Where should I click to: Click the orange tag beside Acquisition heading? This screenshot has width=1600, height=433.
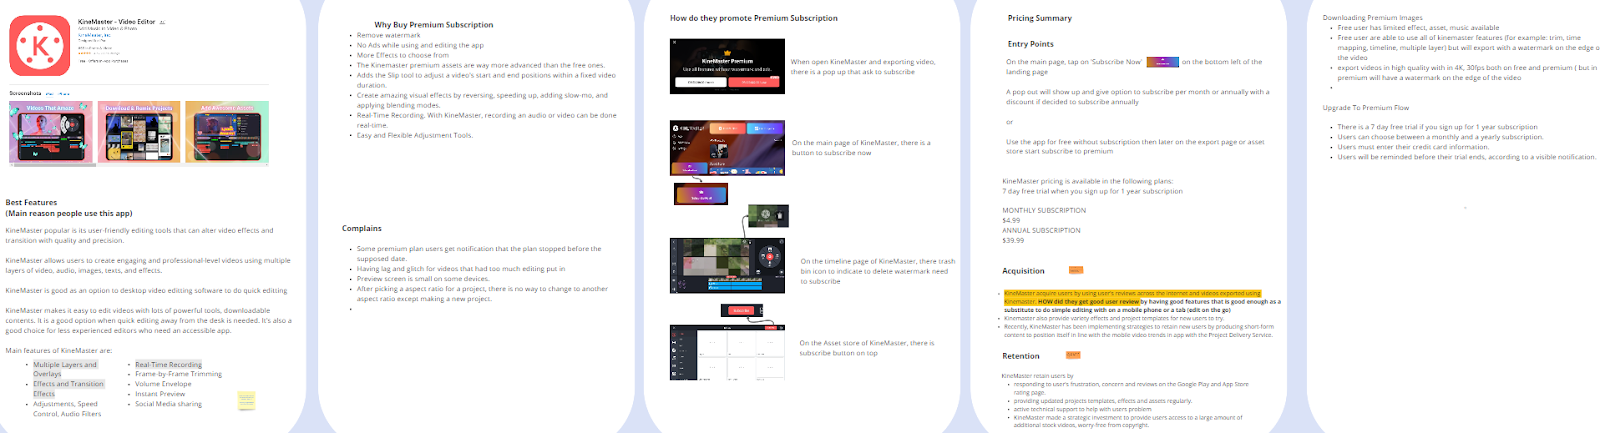pyautogui.click(x=1076, y=270)
